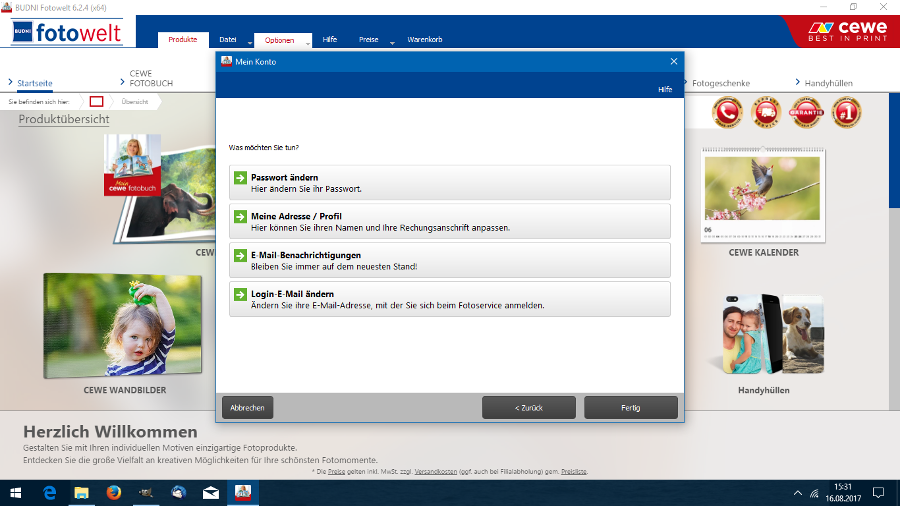Open the Warenkorb menu item
This screenshot has height=506, width=900.
(425, 40)
